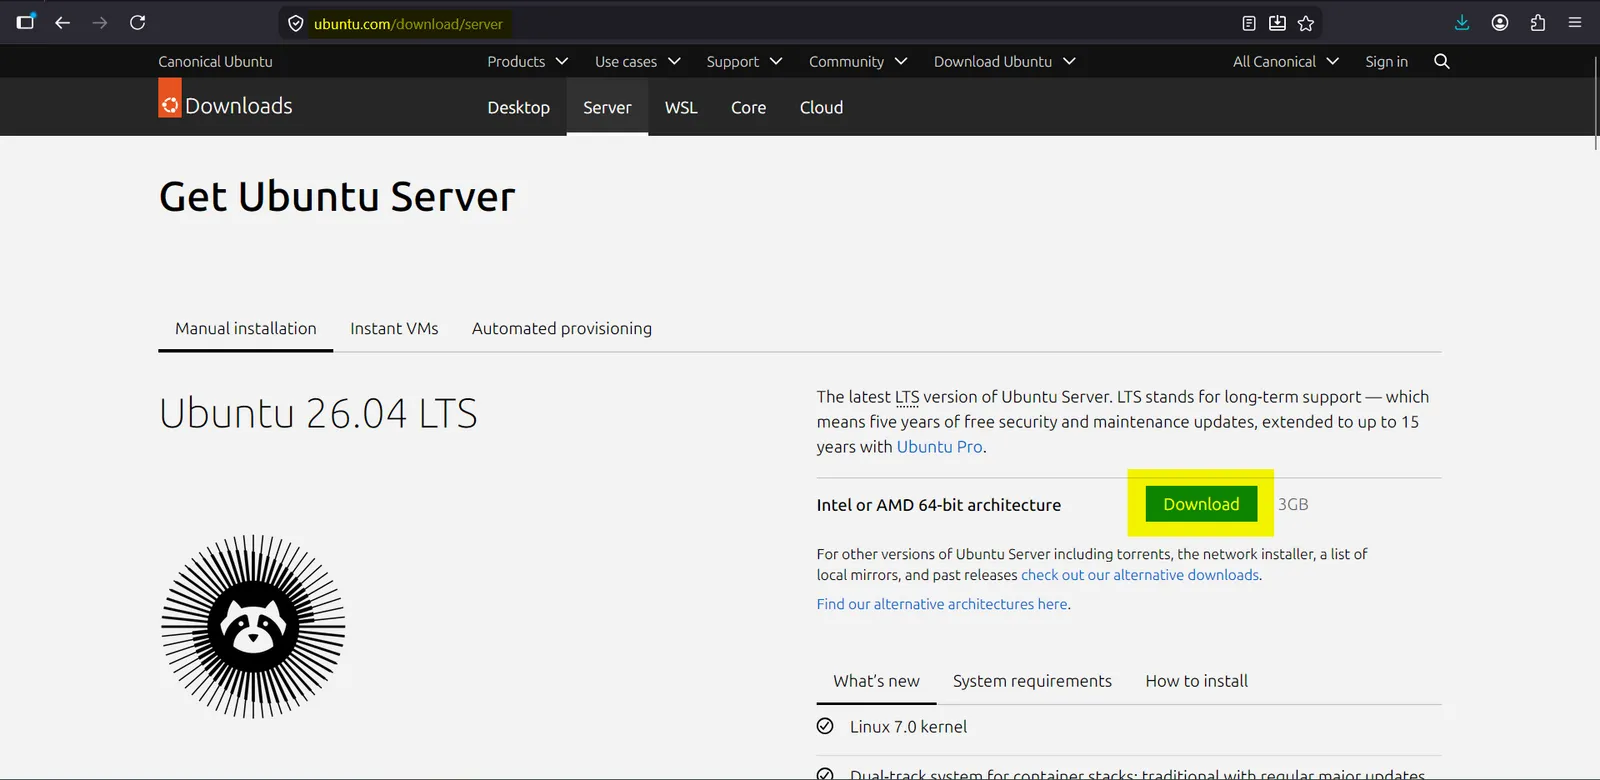
Task: Open the account profile icon
Action: tap(1500, 23)
